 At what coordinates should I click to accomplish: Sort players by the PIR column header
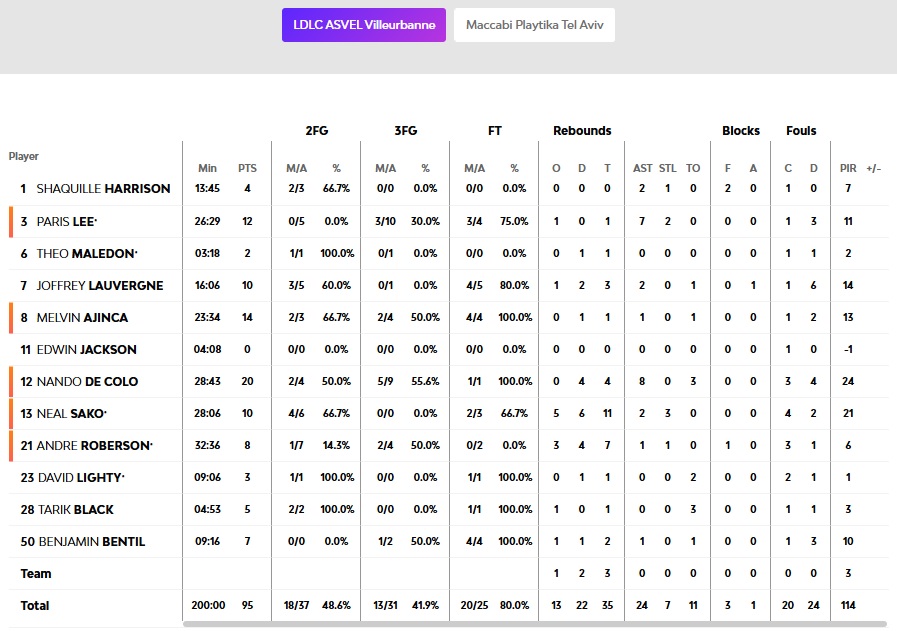click(848, 168)
